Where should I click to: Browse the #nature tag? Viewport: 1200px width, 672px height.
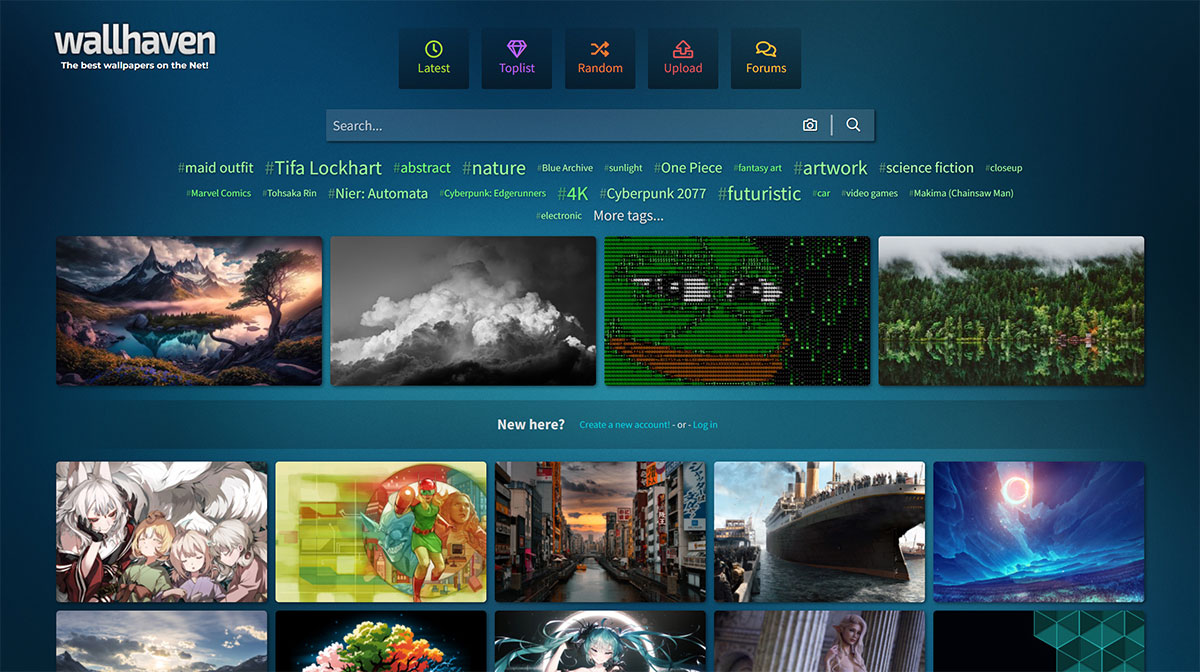coord(494,167)
